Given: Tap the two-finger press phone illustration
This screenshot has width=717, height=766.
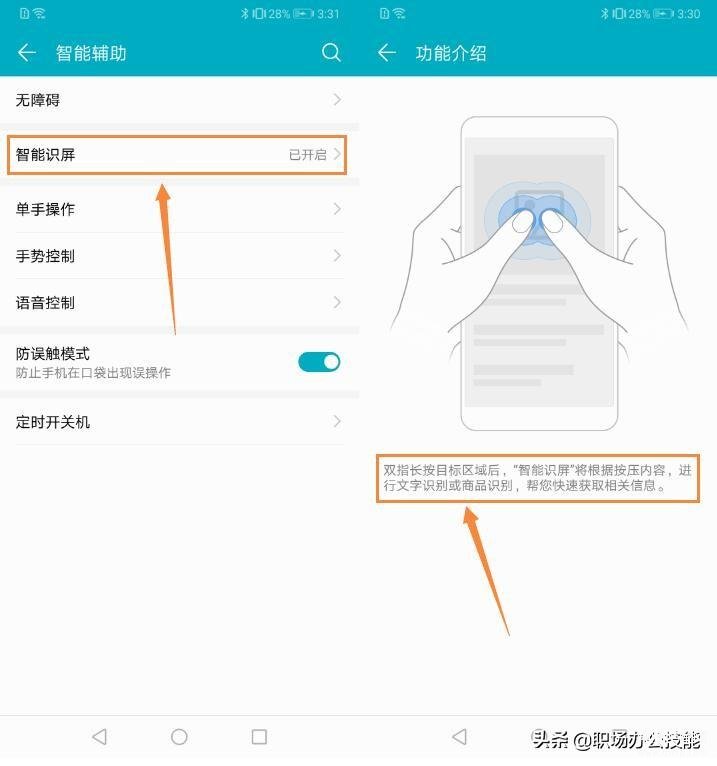Looking at the screenshot, I should point(539,274).
